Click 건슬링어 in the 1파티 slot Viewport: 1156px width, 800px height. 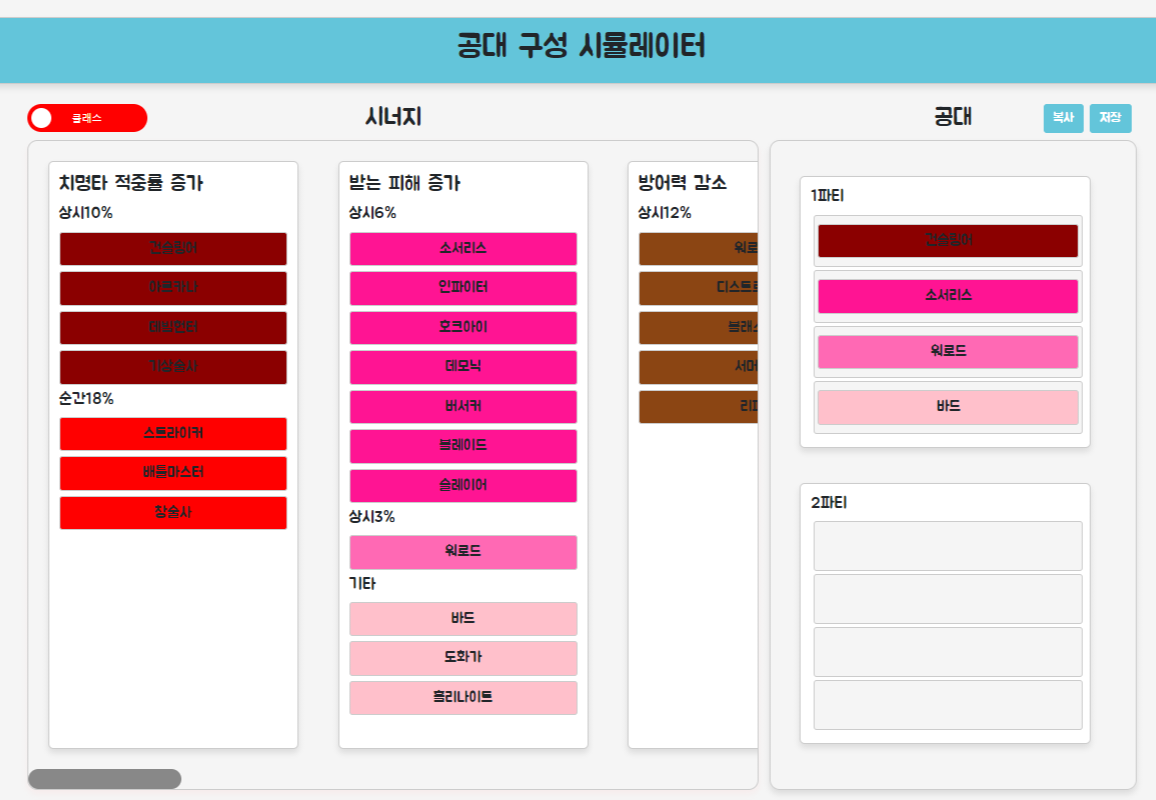pos(947,241)
